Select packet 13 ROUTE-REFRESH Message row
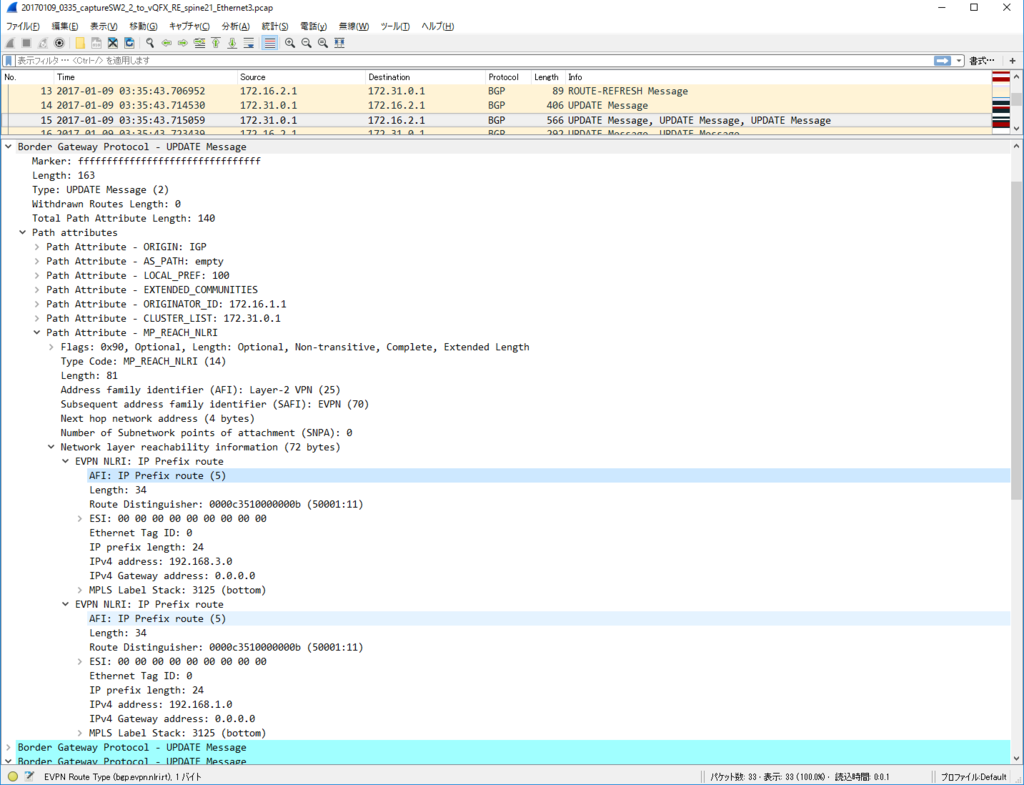The image size is (1024, 785). 496,91
